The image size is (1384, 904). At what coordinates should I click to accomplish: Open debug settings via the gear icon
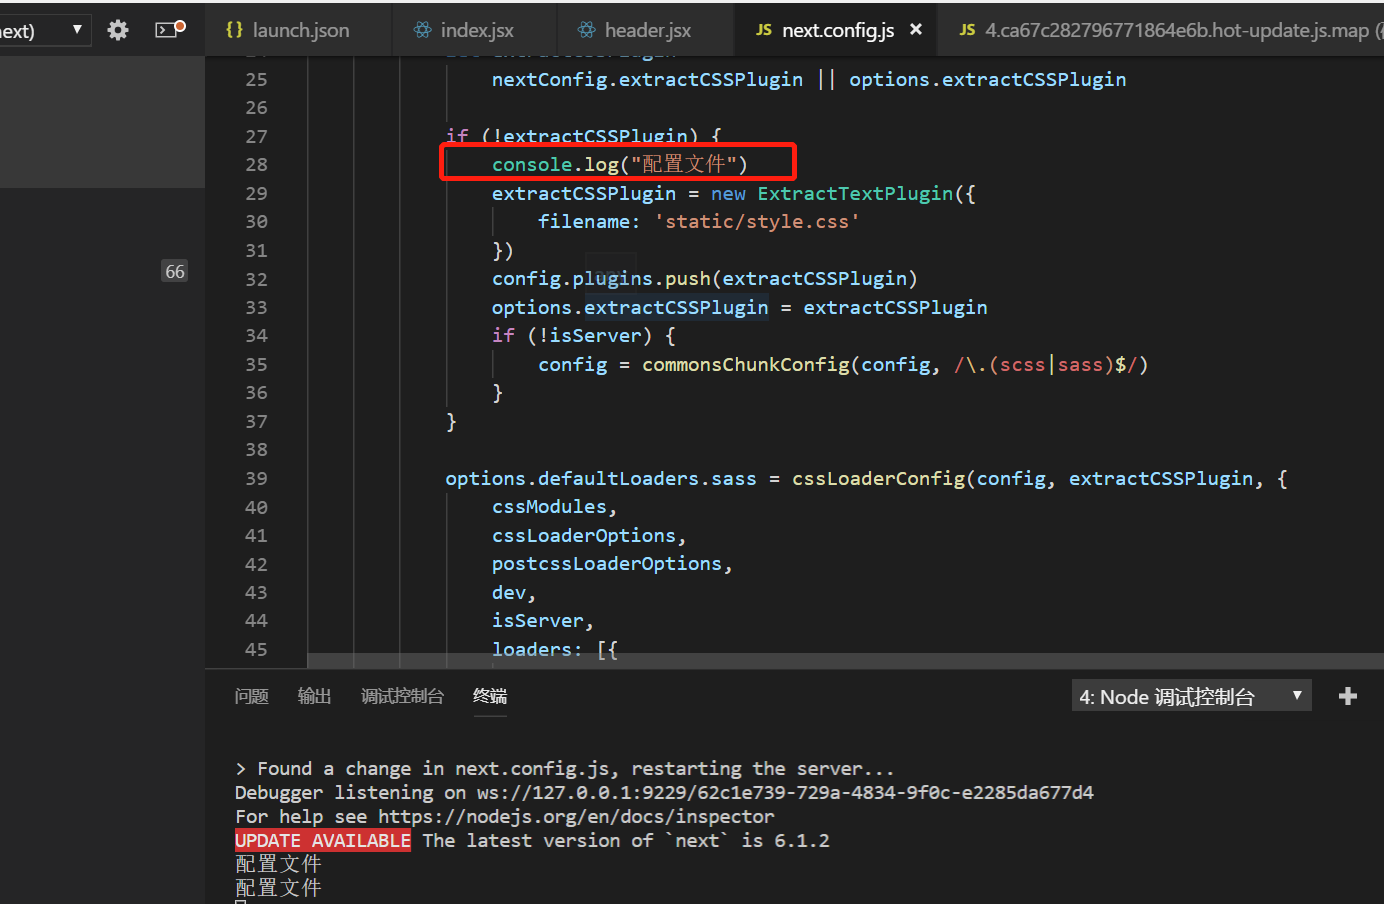117,29
